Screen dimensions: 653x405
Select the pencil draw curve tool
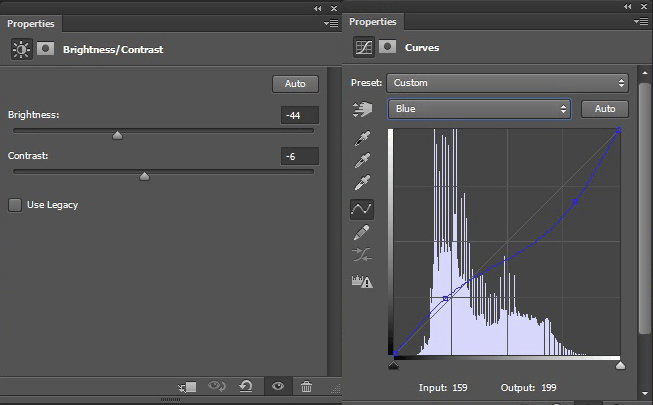361,232
